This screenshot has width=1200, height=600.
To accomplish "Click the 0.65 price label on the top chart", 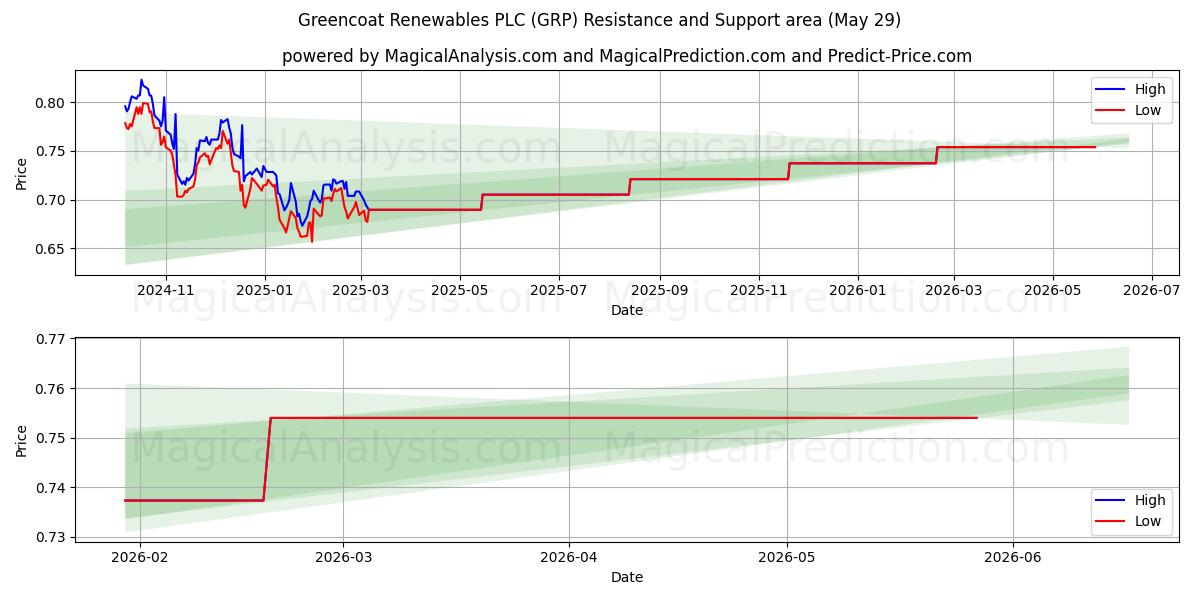I will tap(52, 249).
